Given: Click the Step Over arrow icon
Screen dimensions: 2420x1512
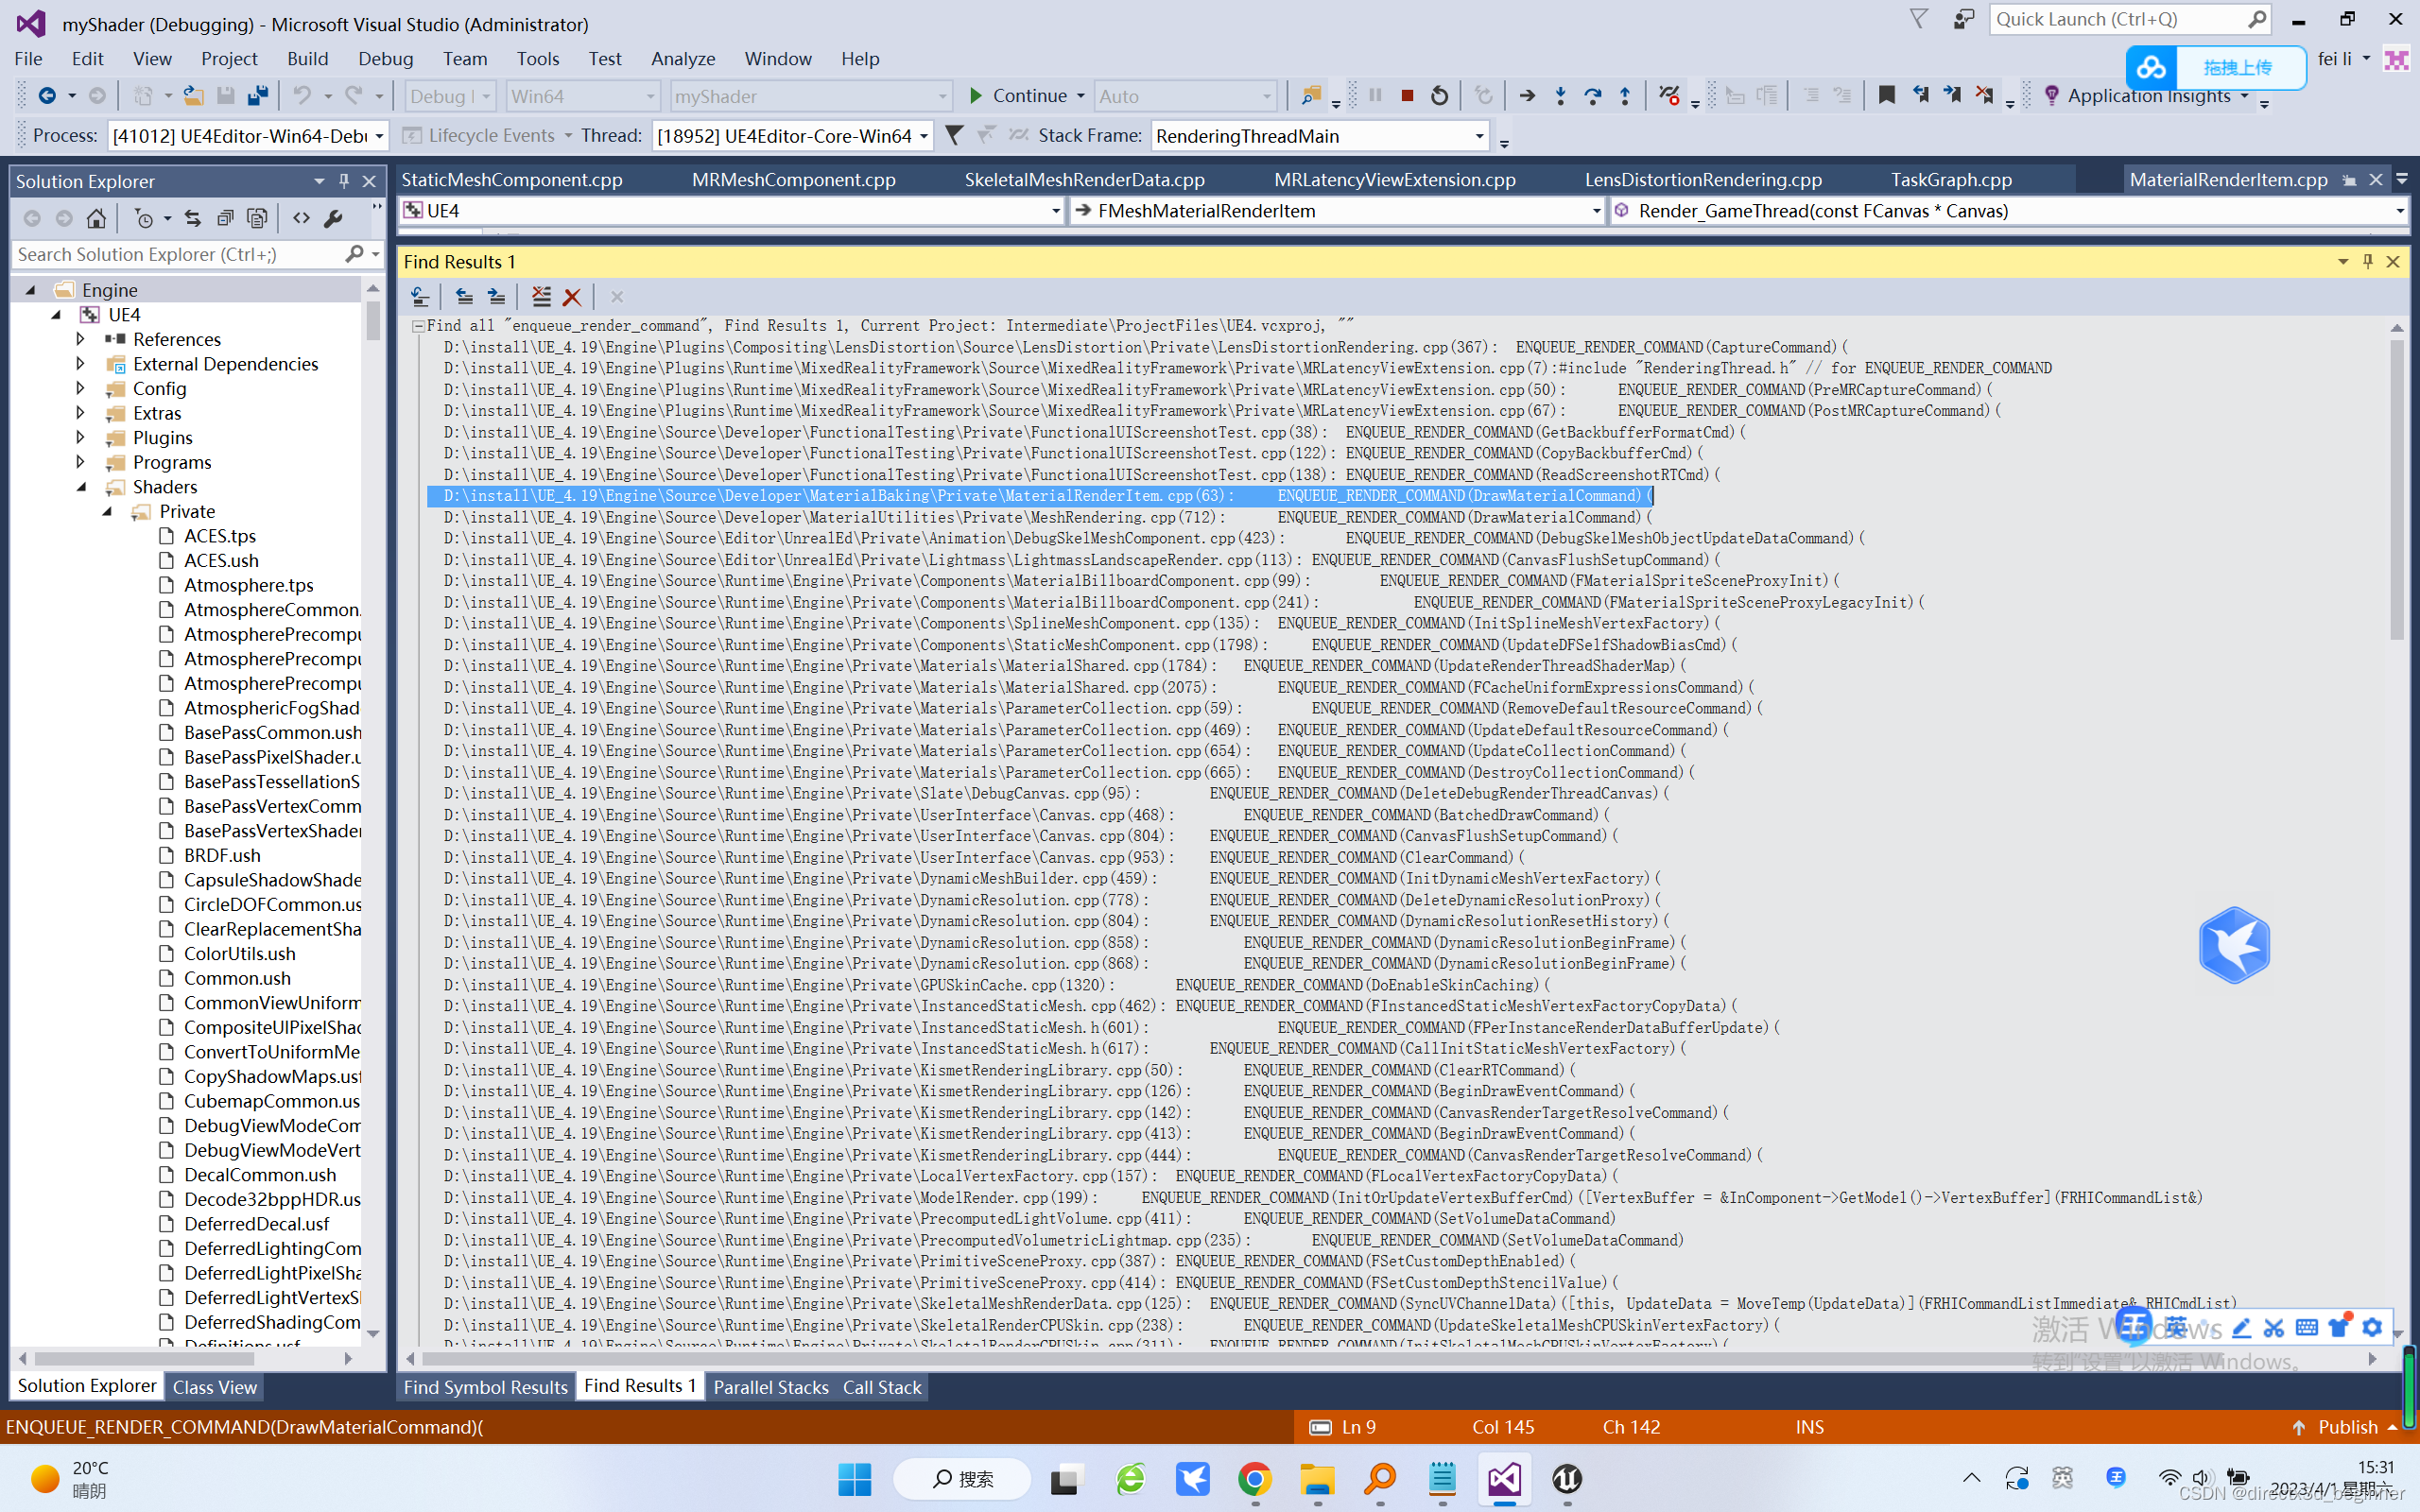Looking at the screenshot, I should (1593, 96).
